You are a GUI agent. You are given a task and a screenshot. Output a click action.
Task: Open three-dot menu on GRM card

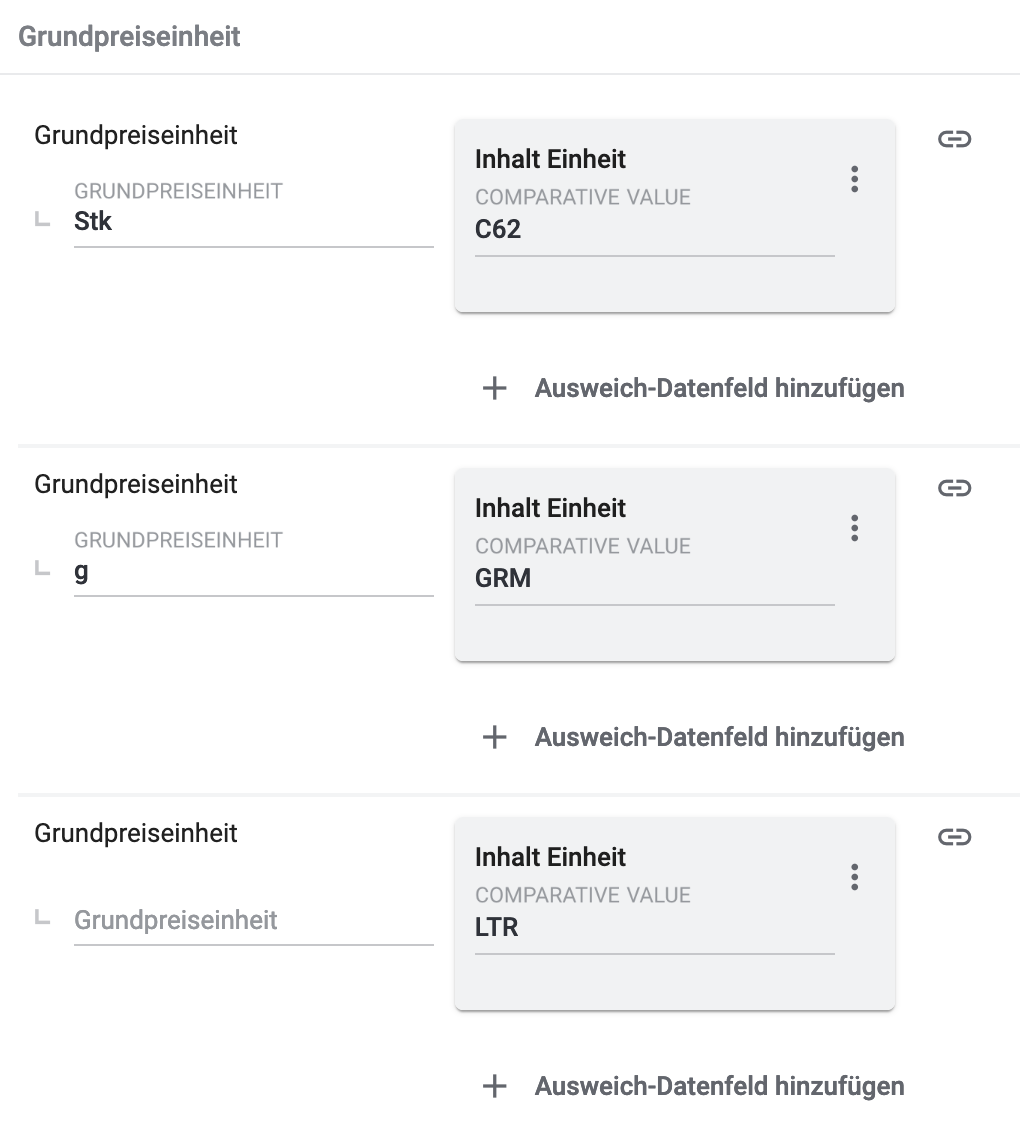pos(854,528)
